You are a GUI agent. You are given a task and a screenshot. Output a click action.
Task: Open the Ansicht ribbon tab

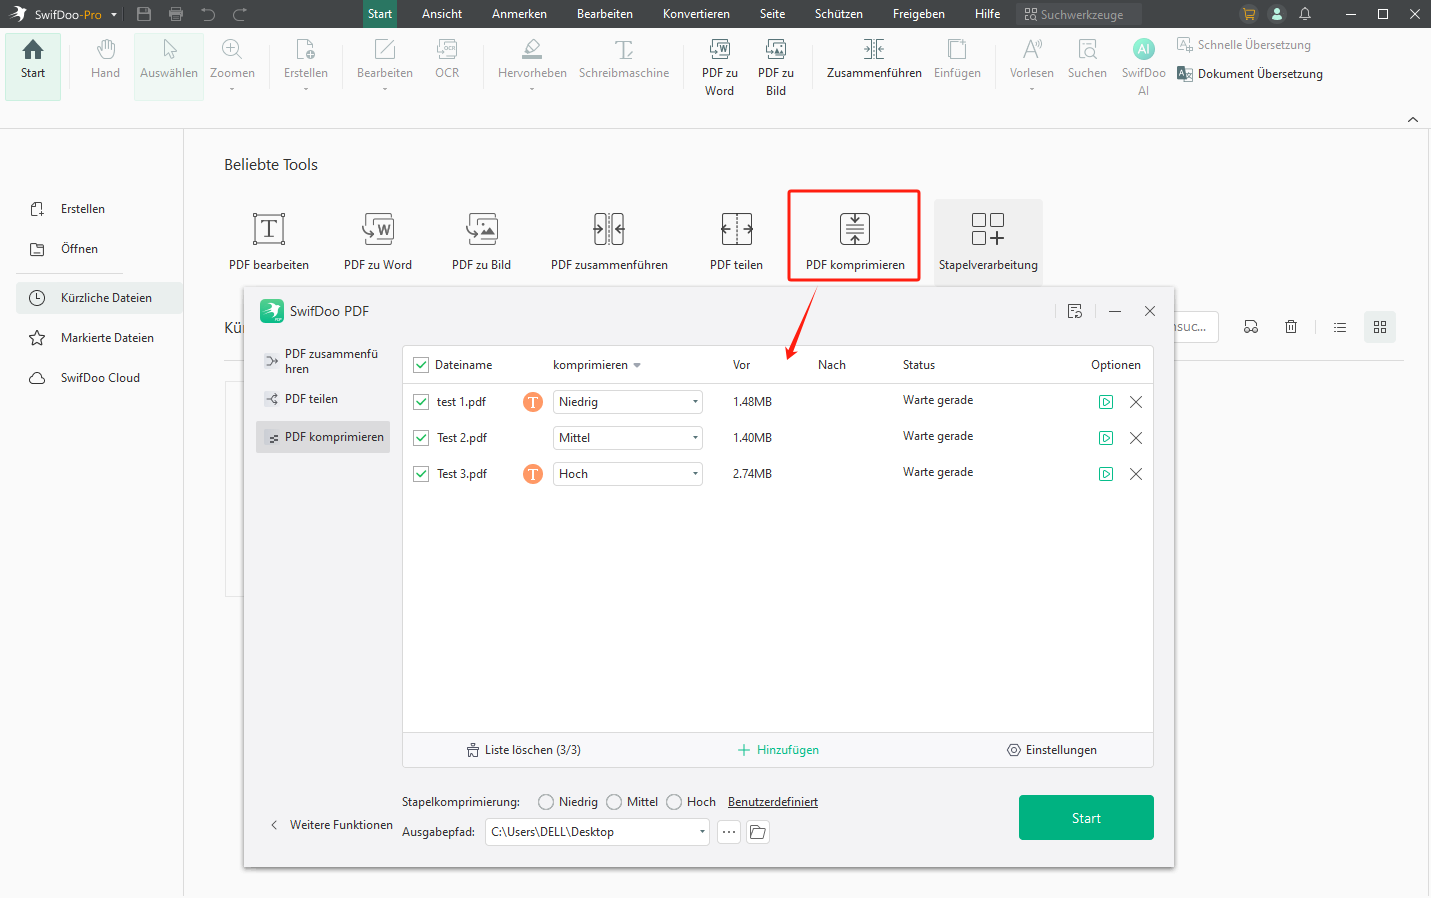[x=442, y=14]
